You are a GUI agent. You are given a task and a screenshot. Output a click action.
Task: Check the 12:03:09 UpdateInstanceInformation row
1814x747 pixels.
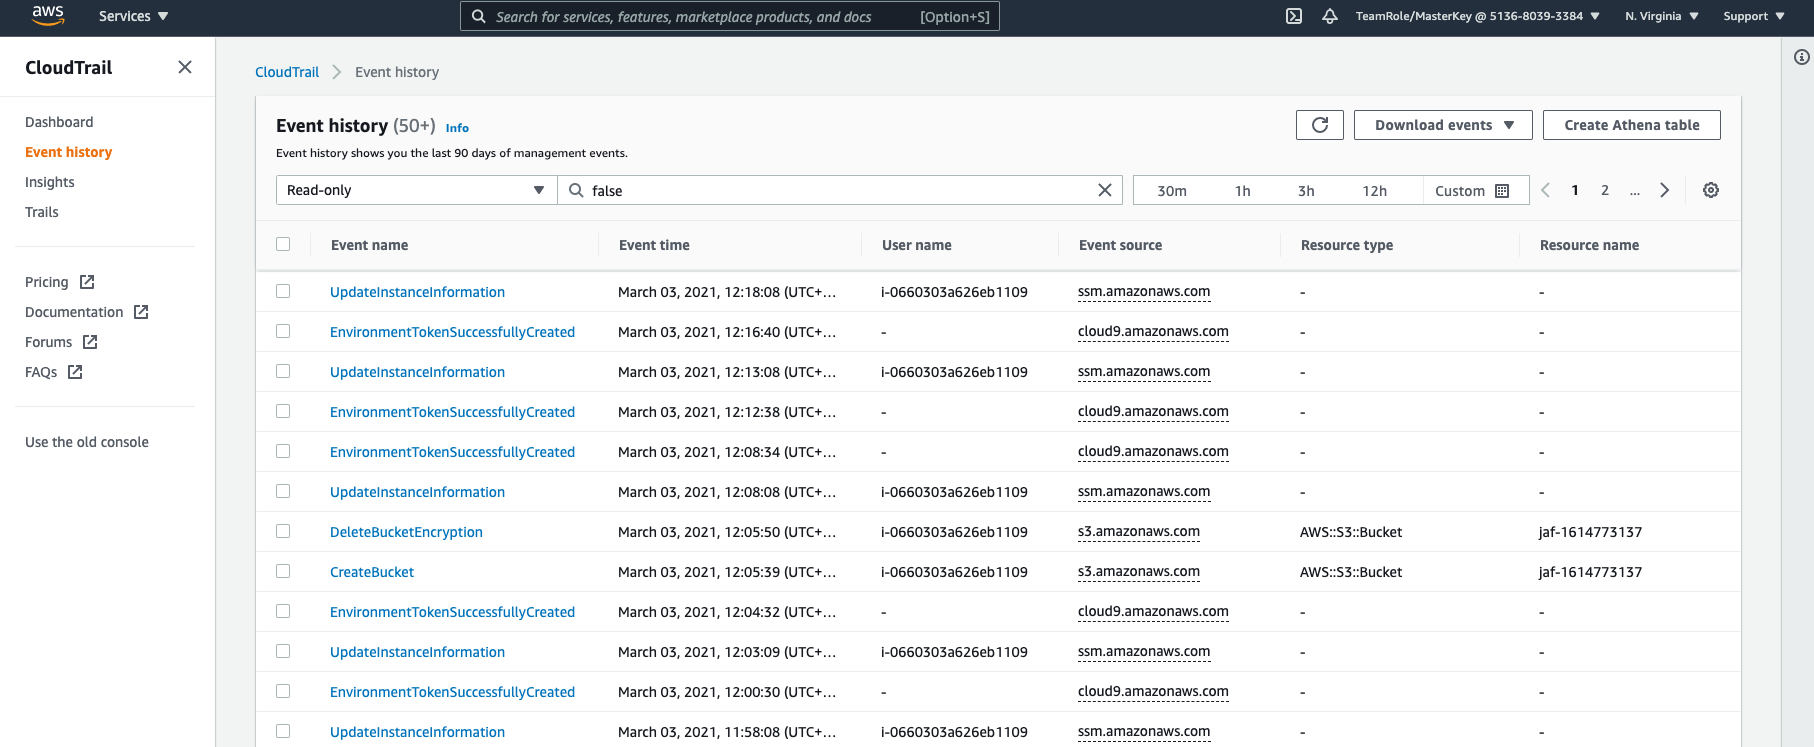tap(283, 651)
